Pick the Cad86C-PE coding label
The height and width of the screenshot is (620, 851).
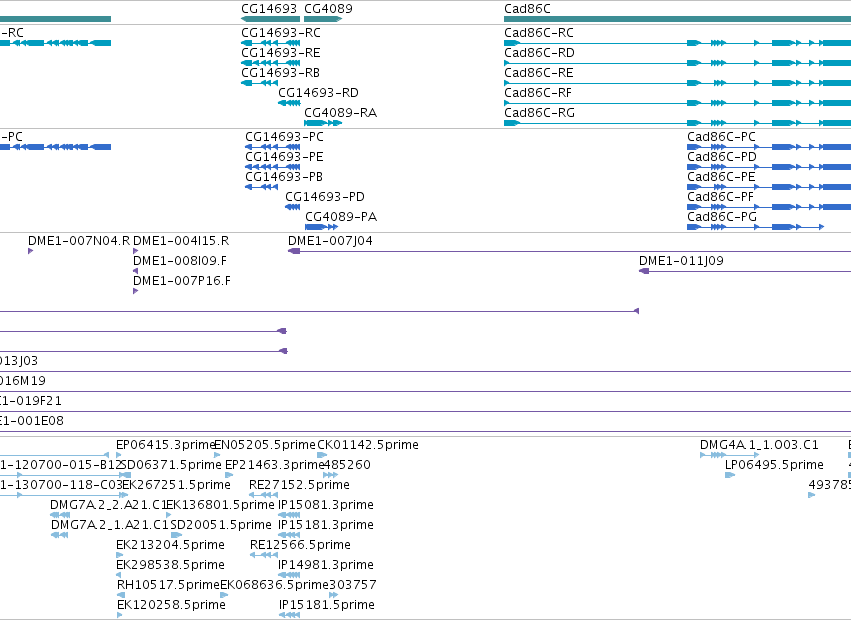point(721,177)
